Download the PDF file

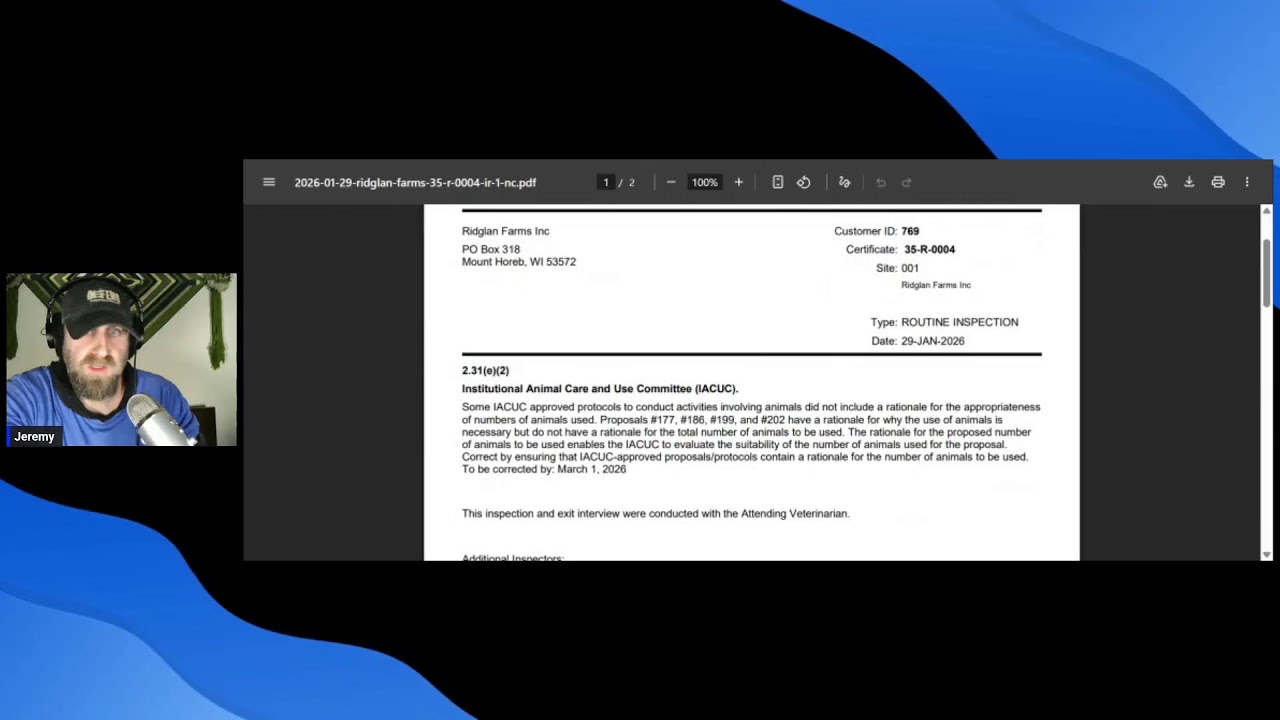pos(1189,182)
